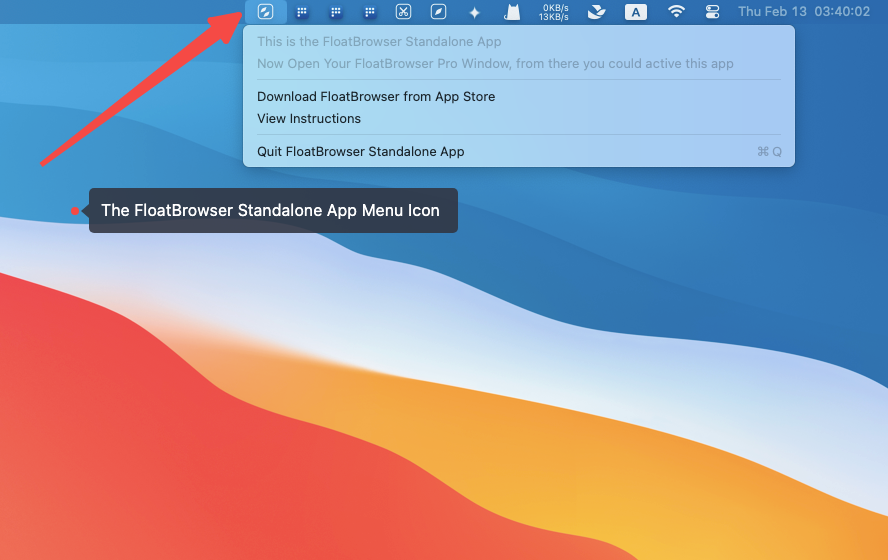Quit FloatBrowser Standalone App
888x560 pixels.
click(x=519, y=151)
